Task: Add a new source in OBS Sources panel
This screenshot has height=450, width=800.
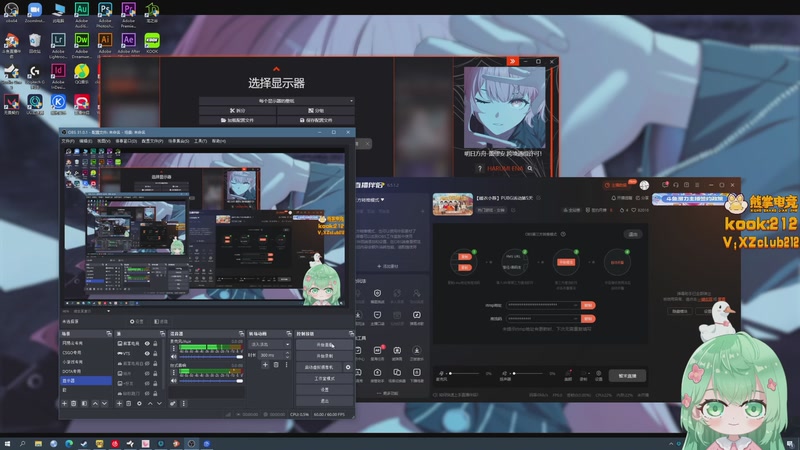Action: pyautogui.click(x=119, y=404)
